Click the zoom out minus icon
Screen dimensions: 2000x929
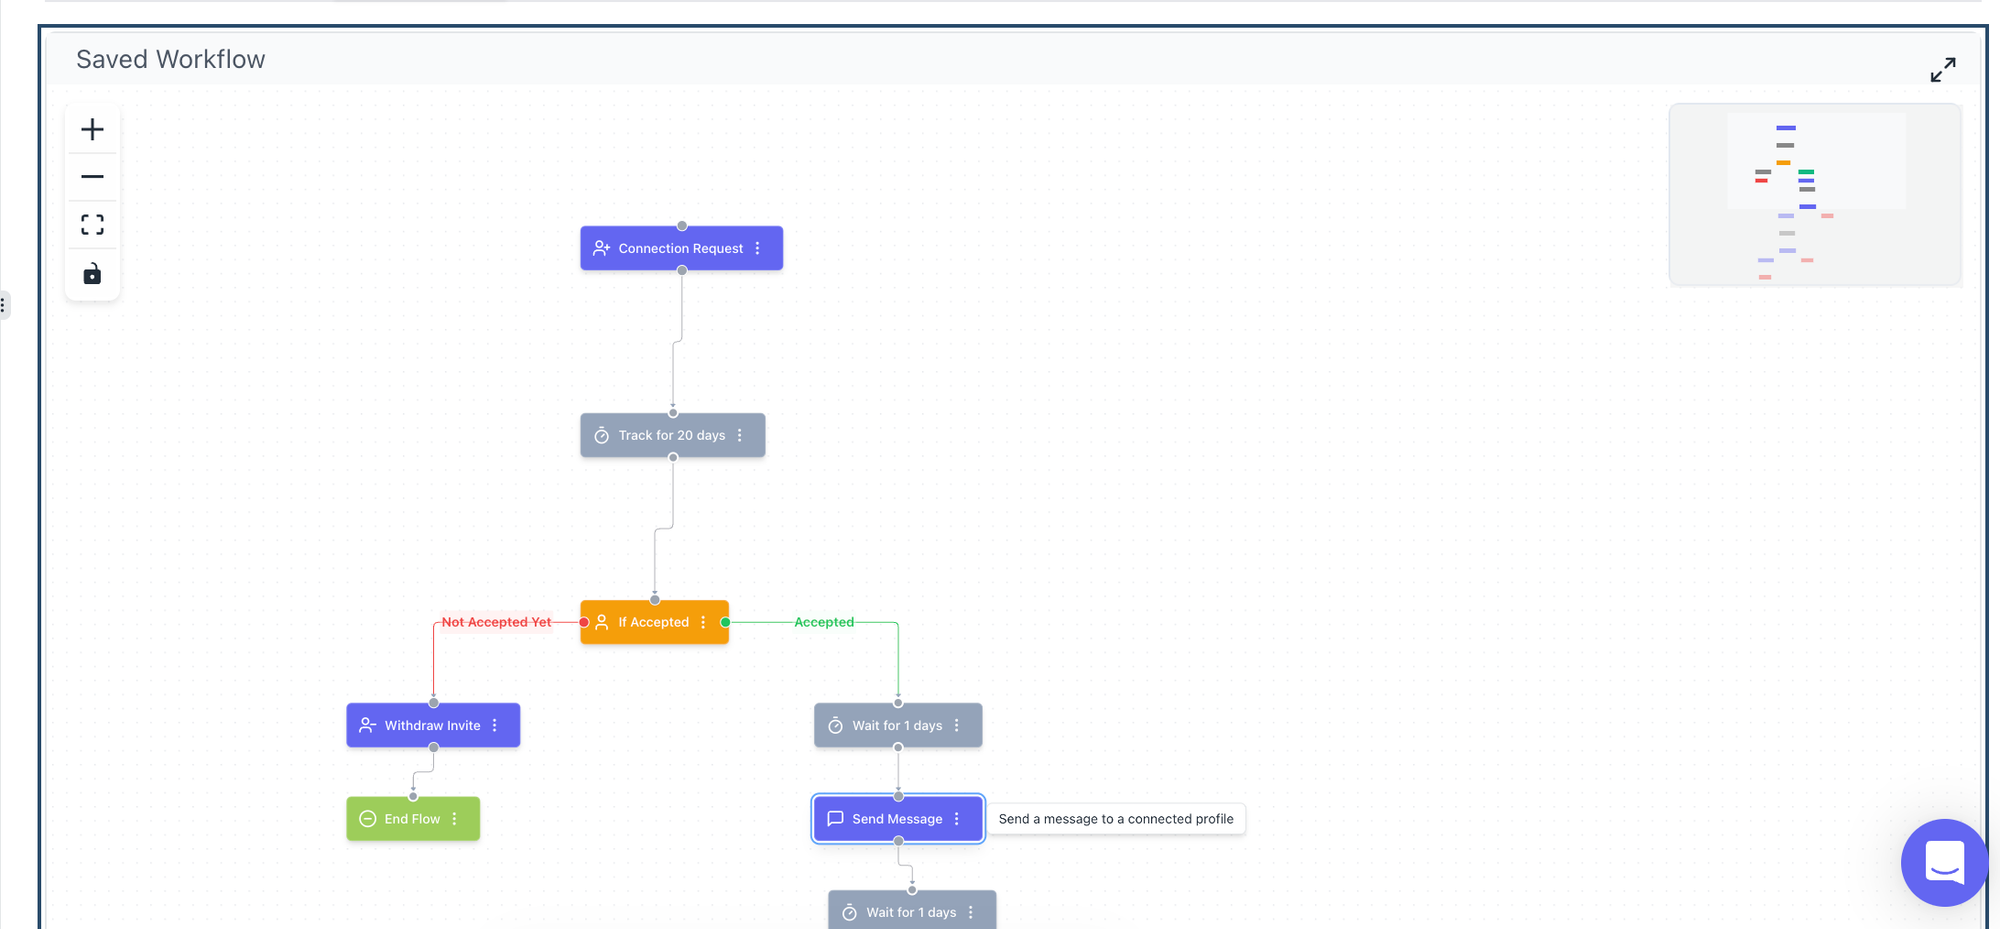[x=92, y=176]
